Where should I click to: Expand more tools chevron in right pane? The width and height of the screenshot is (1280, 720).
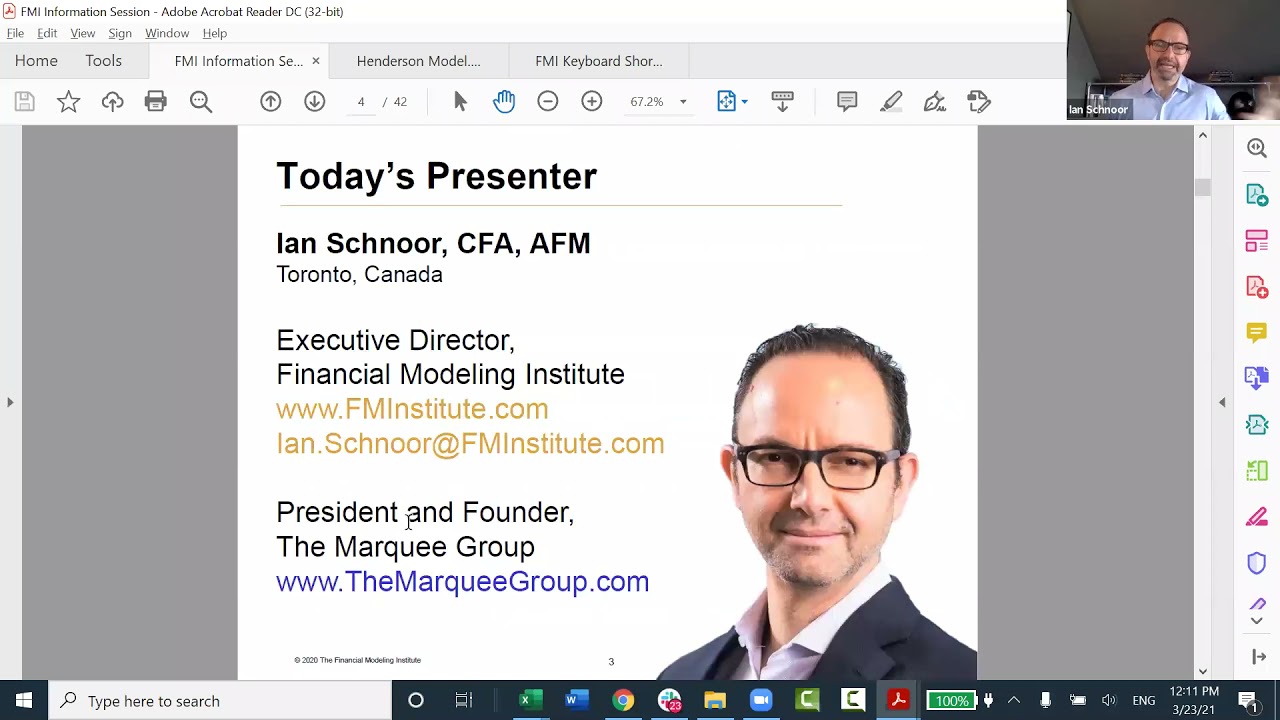1257,621
